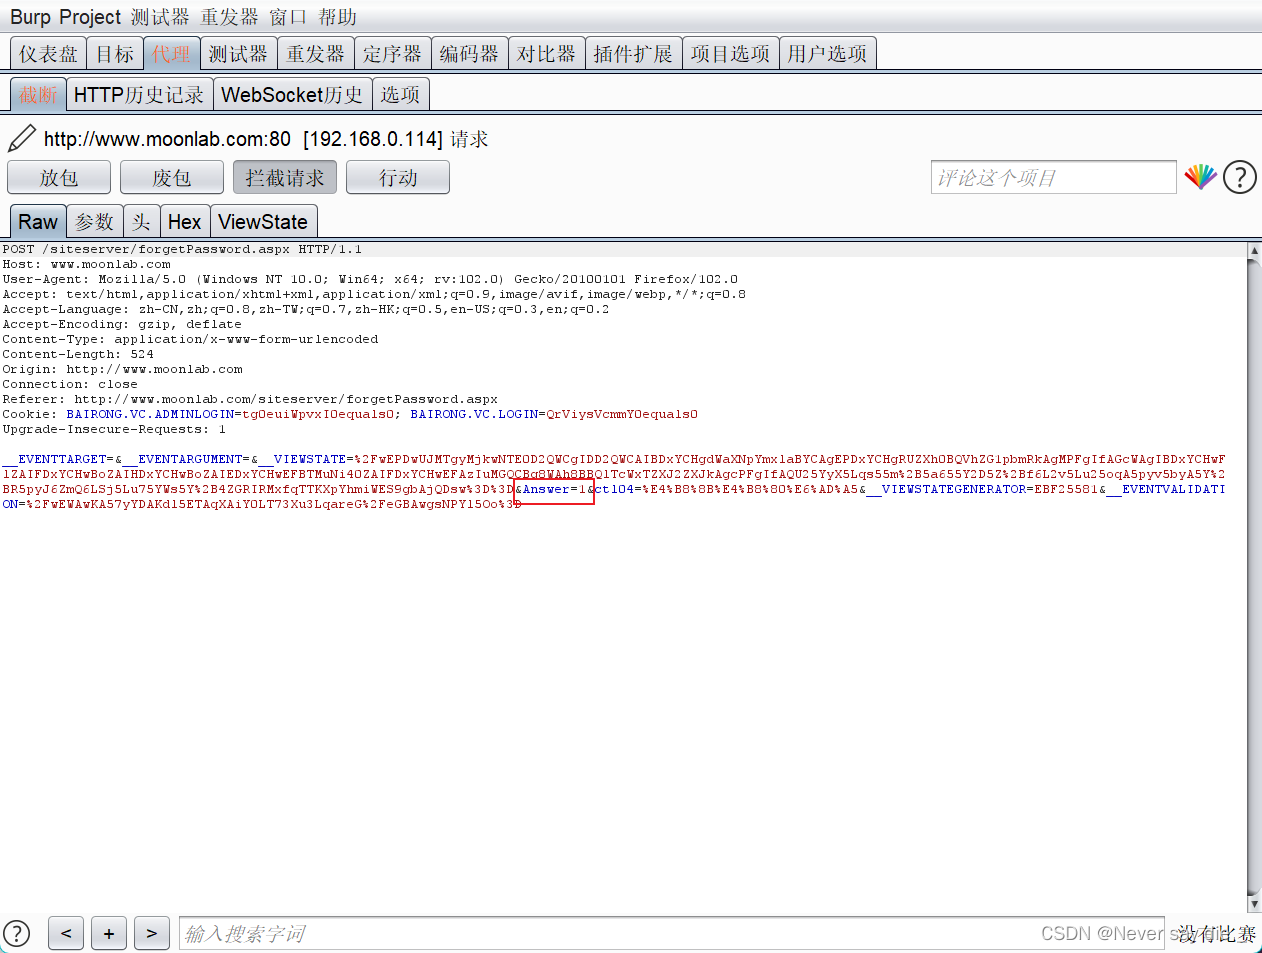Toggle the 拦截请求 intercept button
1262x953 pixels.
[x=285, y=177]
